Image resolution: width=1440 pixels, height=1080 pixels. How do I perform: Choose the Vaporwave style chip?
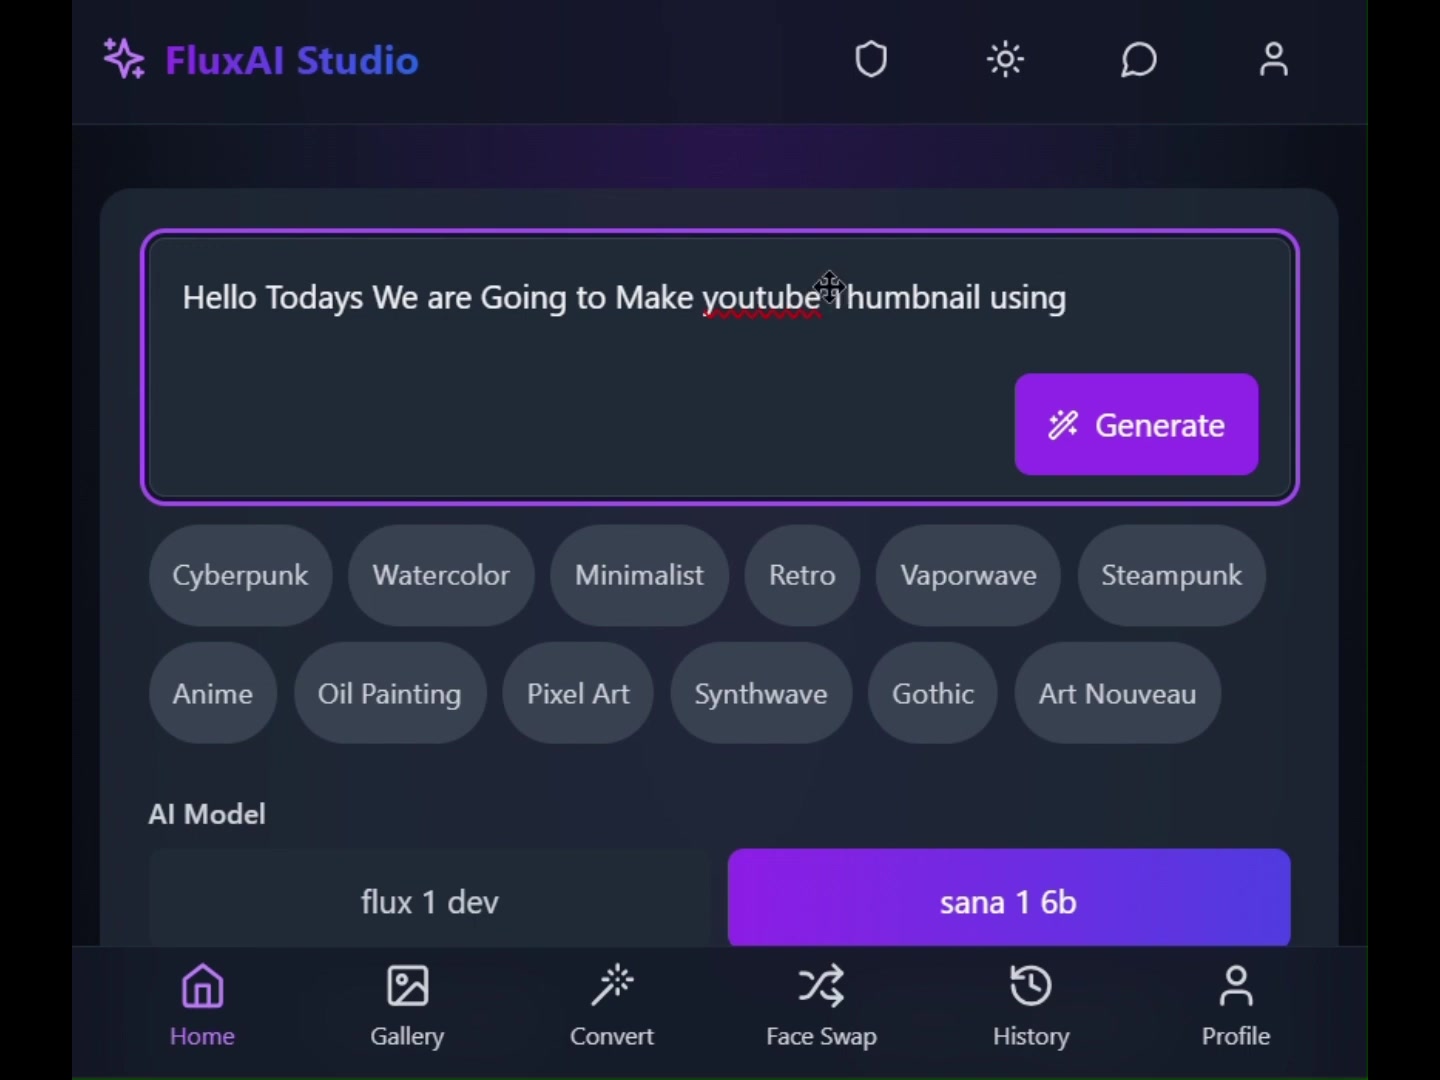pos(968,576)
